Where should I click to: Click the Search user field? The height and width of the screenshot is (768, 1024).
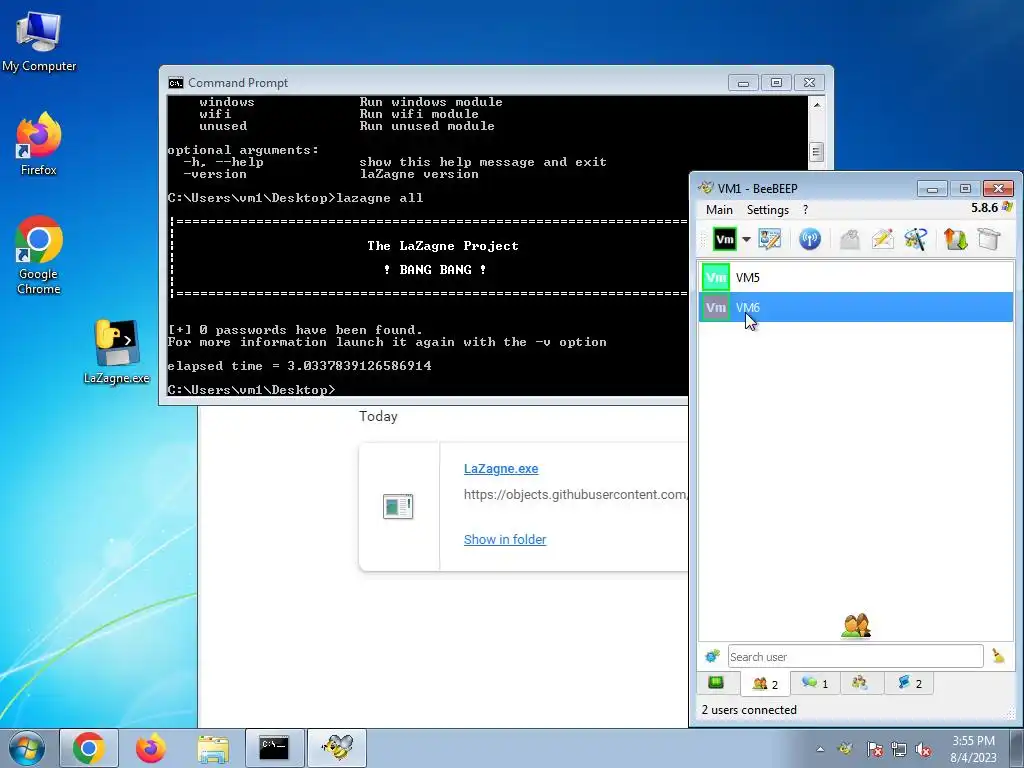pos(856,656)
